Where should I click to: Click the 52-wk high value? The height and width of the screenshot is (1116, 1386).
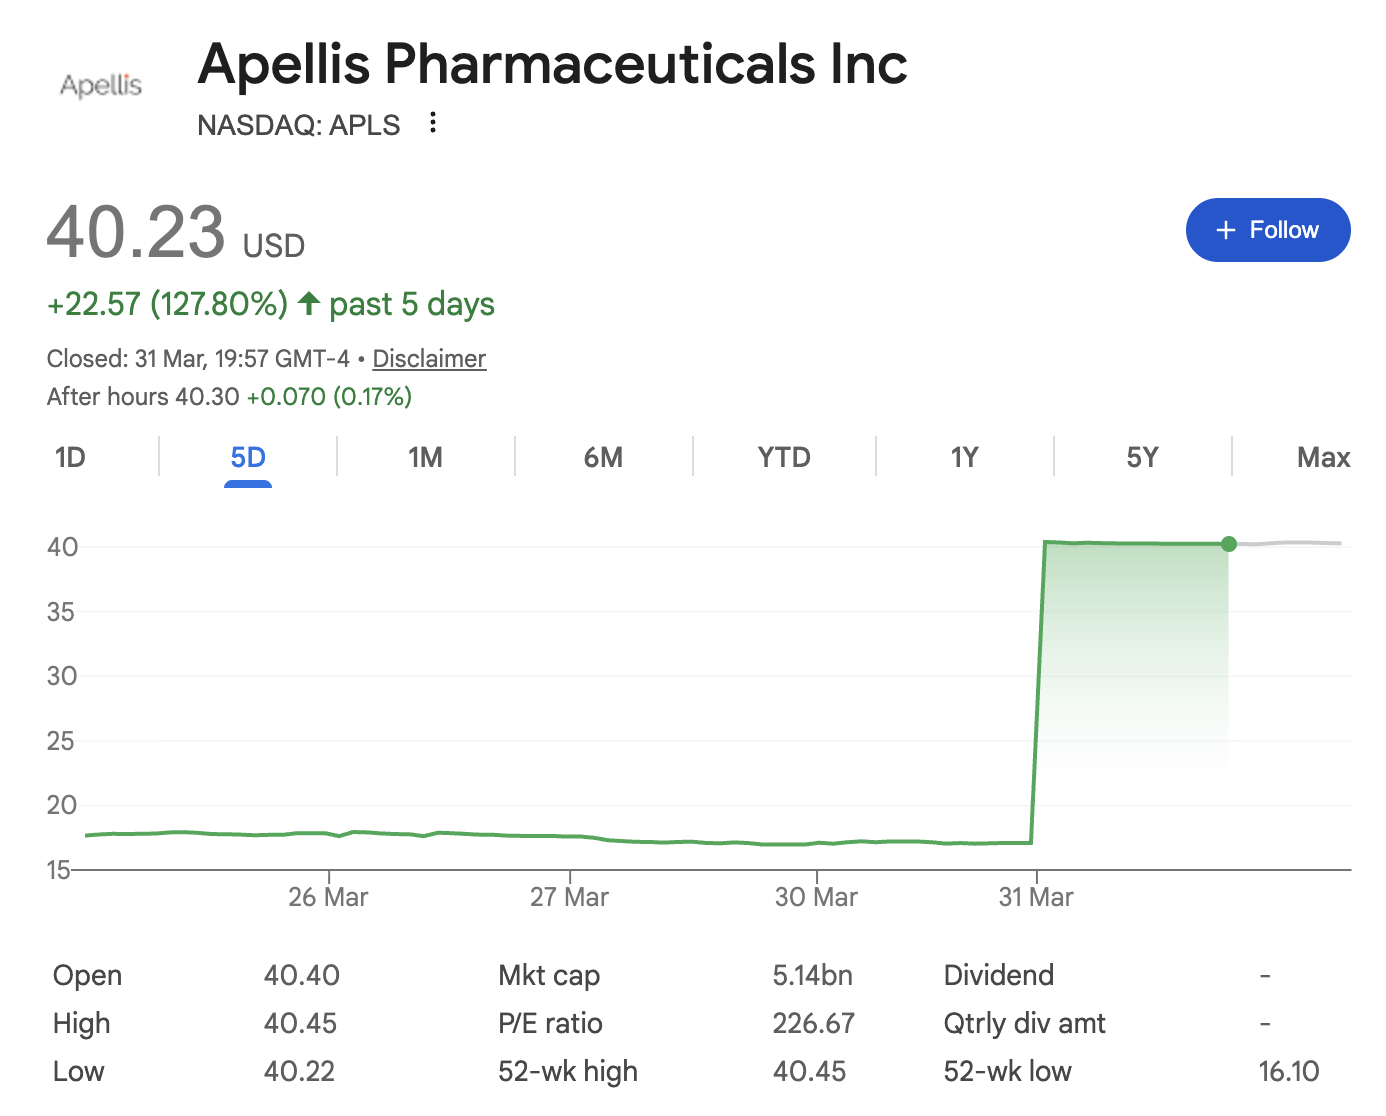point(811,1070)
